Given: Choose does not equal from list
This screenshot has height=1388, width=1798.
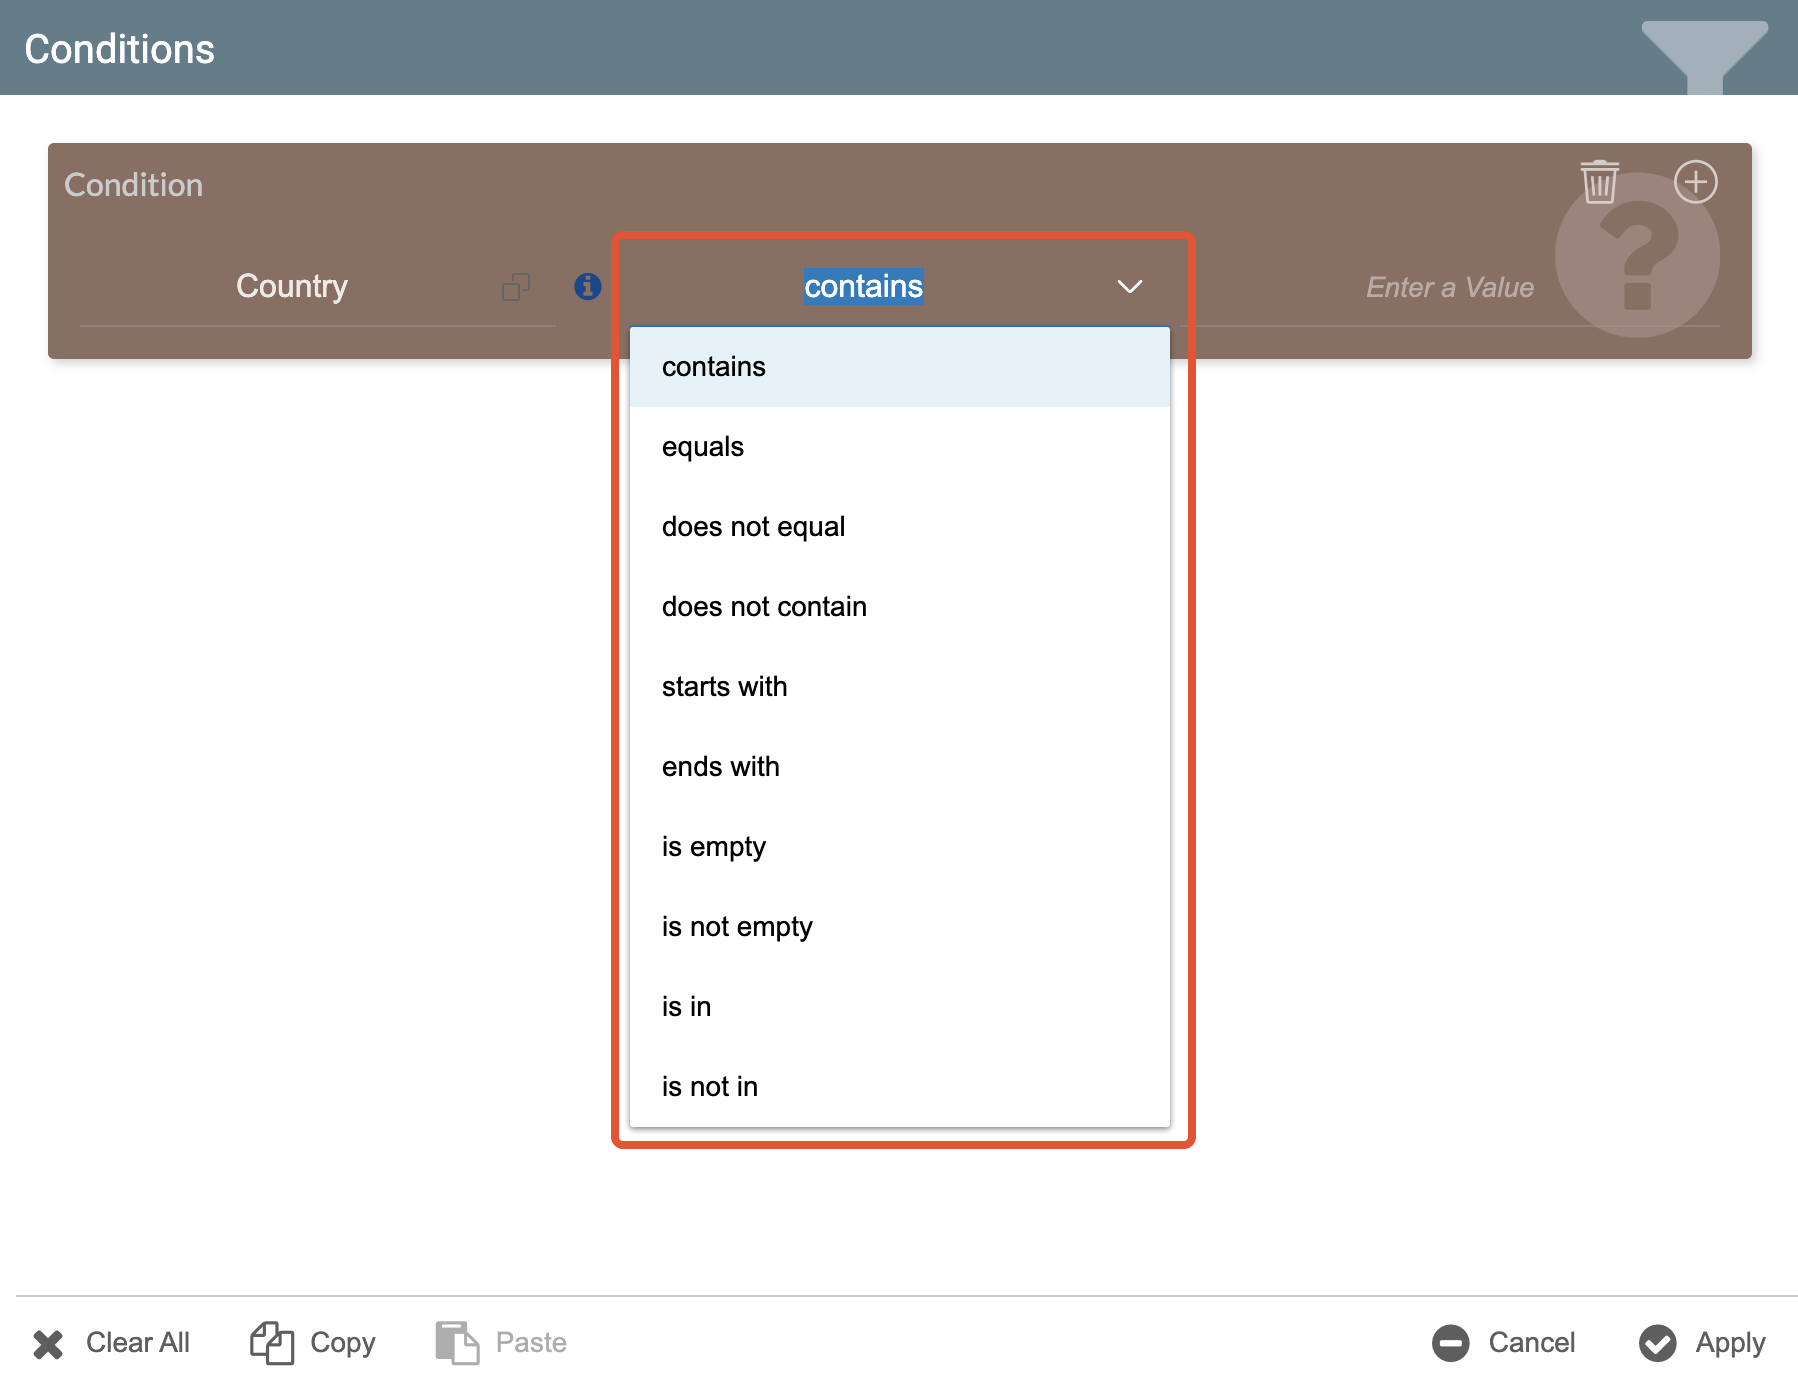Looking at the screenshot, I should 753,527.
